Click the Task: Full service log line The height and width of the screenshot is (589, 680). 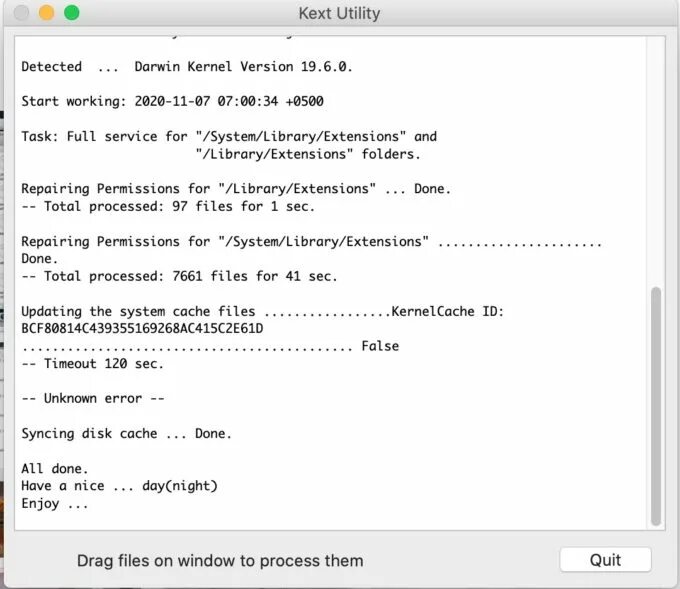click(x=229, y=137)
